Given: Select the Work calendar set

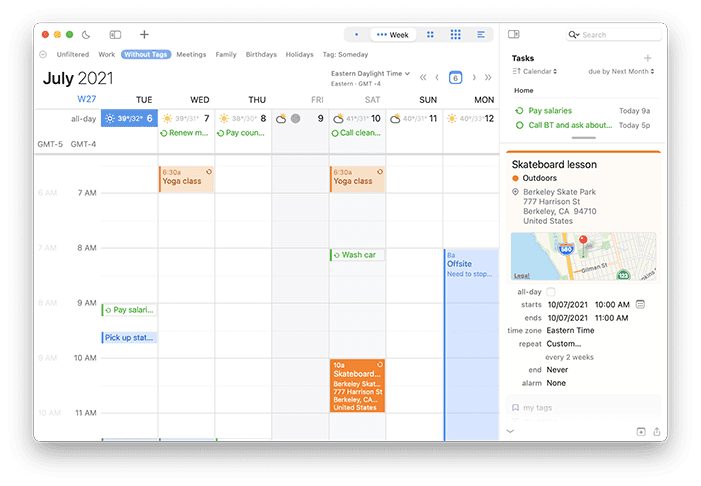Looking at the screenshot, I should pyautogui.click(x=107, y=55).
